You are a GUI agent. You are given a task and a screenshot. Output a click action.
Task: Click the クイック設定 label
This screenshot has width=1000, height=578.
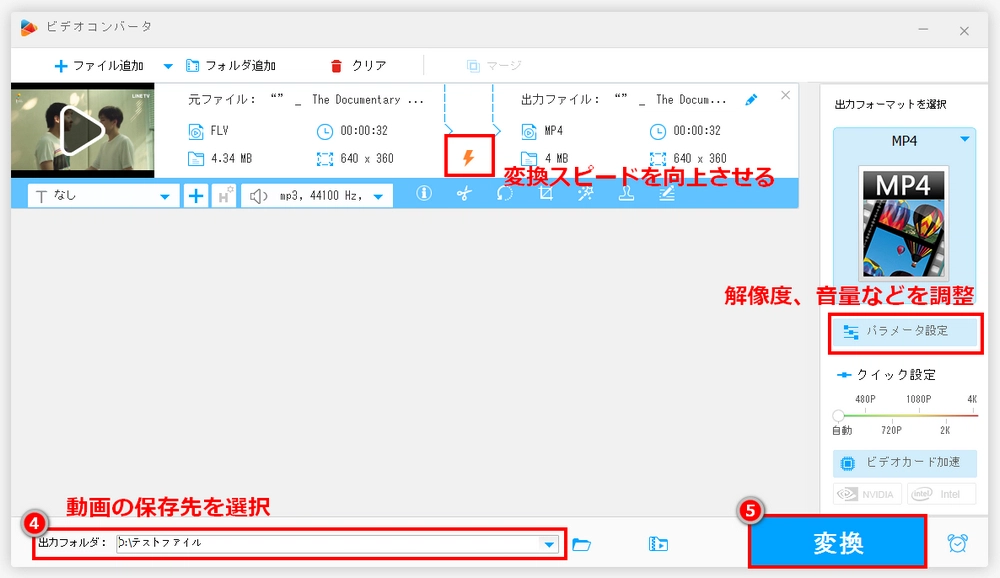click(896, 375)
